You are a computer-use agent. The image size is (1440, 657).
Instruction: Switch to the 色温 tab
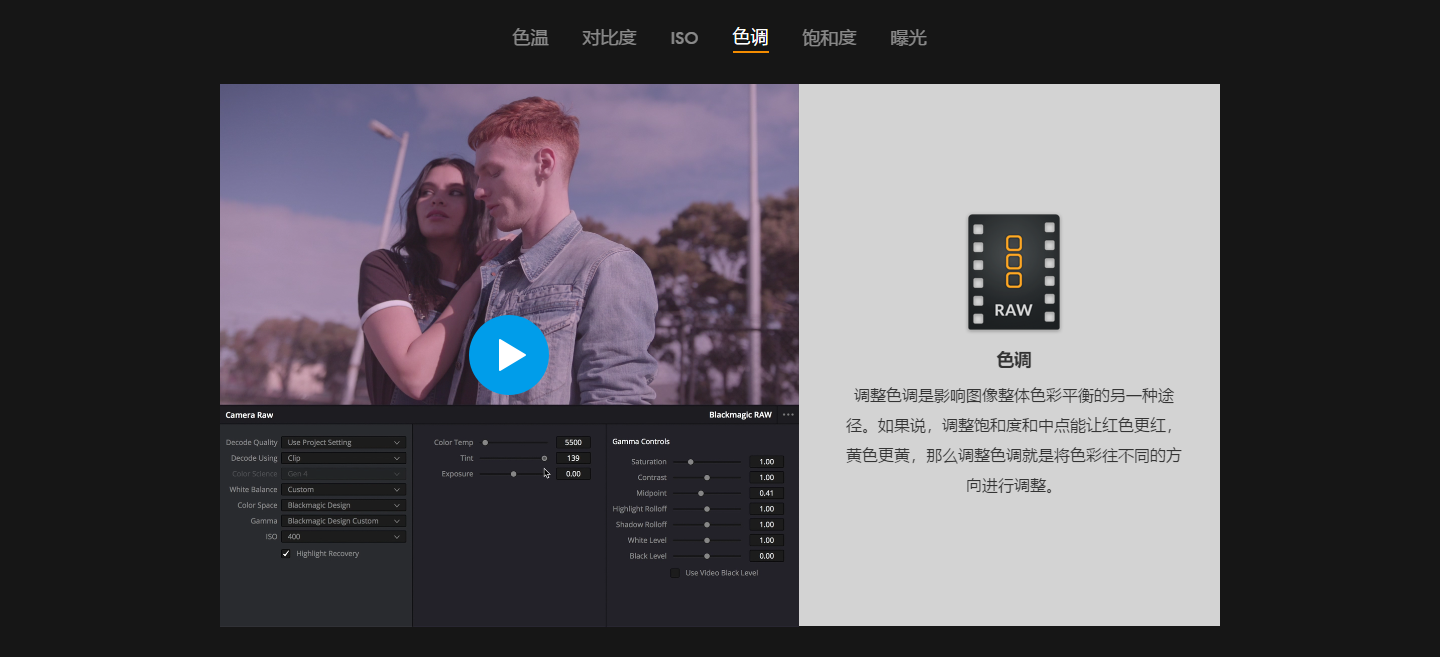pos(530,38)
